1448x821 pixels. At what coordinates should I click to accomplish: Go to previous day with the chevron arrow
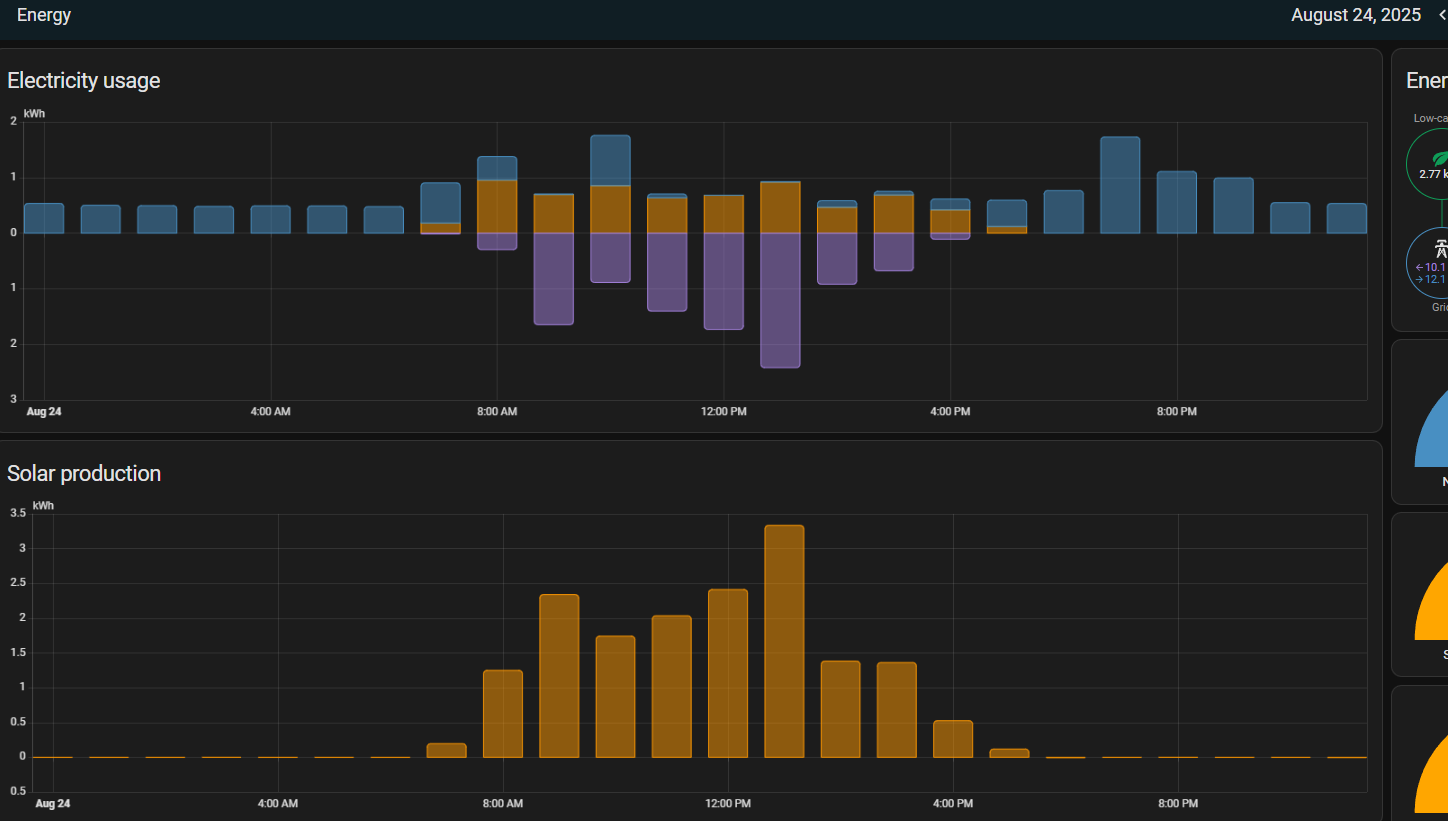(x=1442, y=15)
